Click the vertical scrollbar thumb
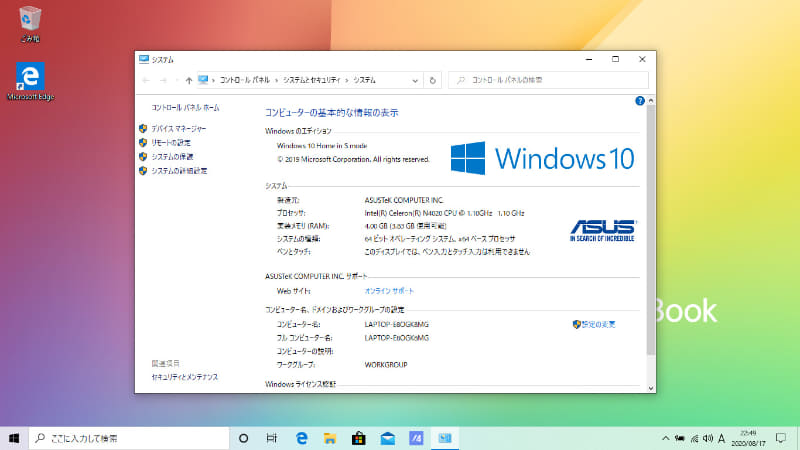The height and width of the screenshot is (450, 800). (x=651, y=230)
